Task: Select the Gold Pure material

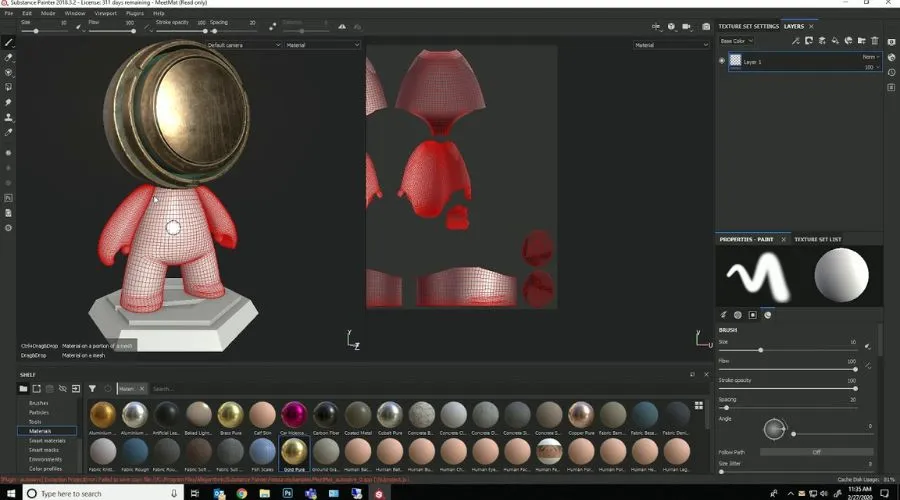Action: click(294, 454)
